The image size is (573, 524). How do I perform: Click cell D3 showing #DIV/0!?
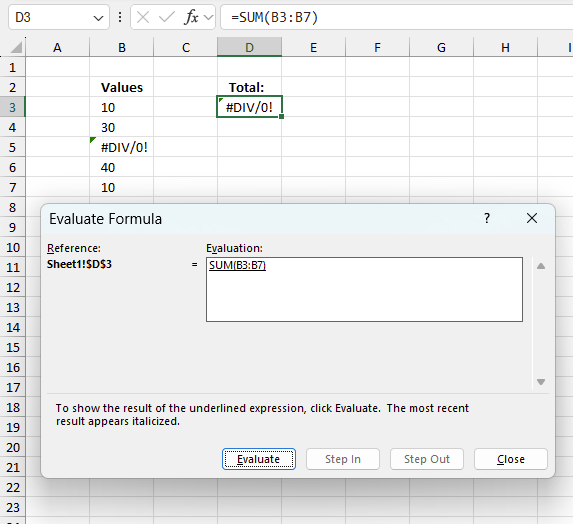click(x=250, y=107)
